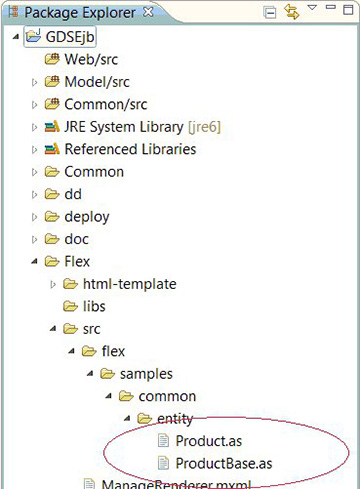
Task: Click the html-template folder icon
Action: (x=71, y=284)
